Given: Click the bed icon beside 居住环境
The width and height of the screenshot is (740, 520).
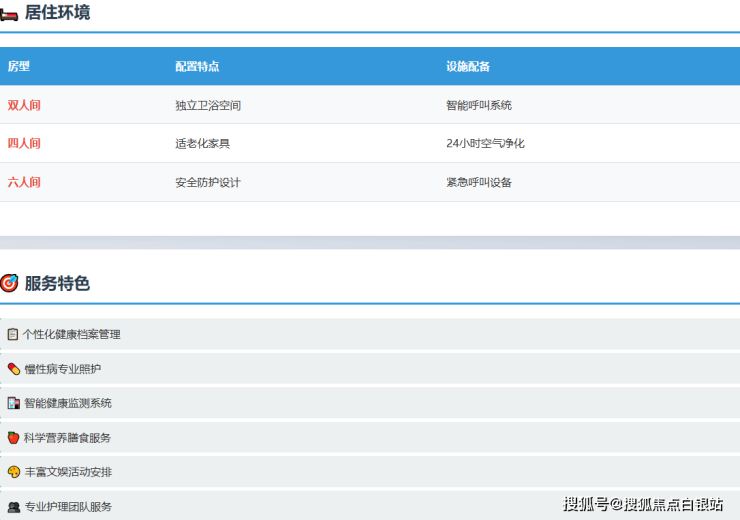Looking at the screenshot, I should pyautogui.click(x=9, y=13).
